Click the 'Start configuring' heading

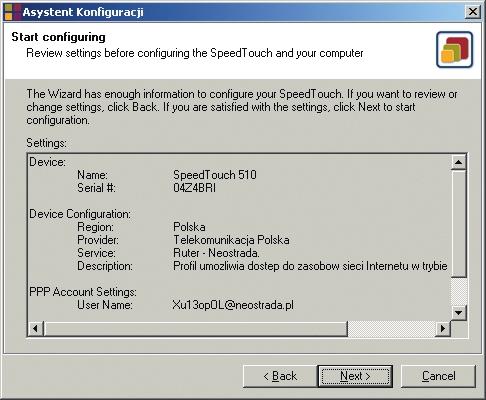click(x=58, y=37)
